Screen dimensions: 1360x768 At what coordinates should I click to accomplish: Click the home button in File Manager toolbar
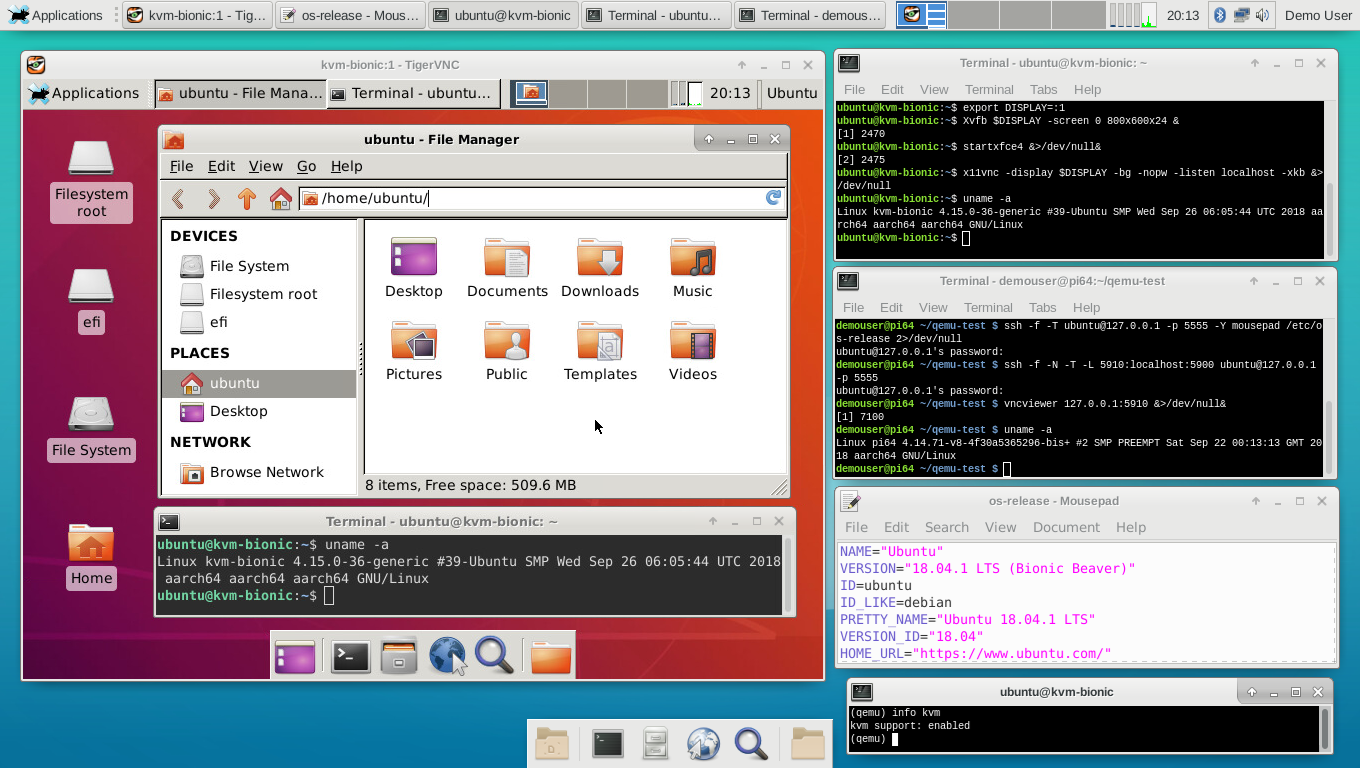[x=281, y=198]
